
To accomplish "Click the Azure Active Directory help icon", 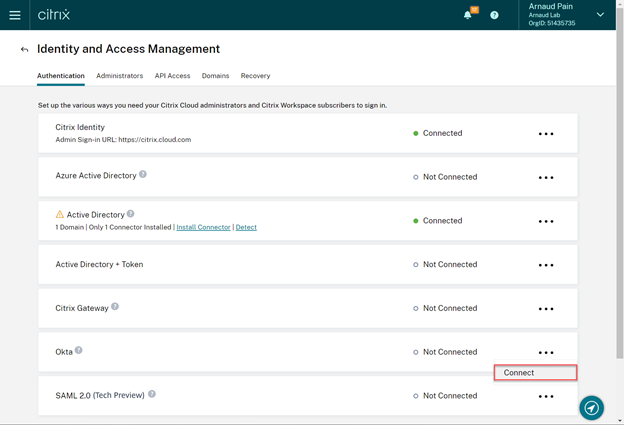I will pos(143,174).
